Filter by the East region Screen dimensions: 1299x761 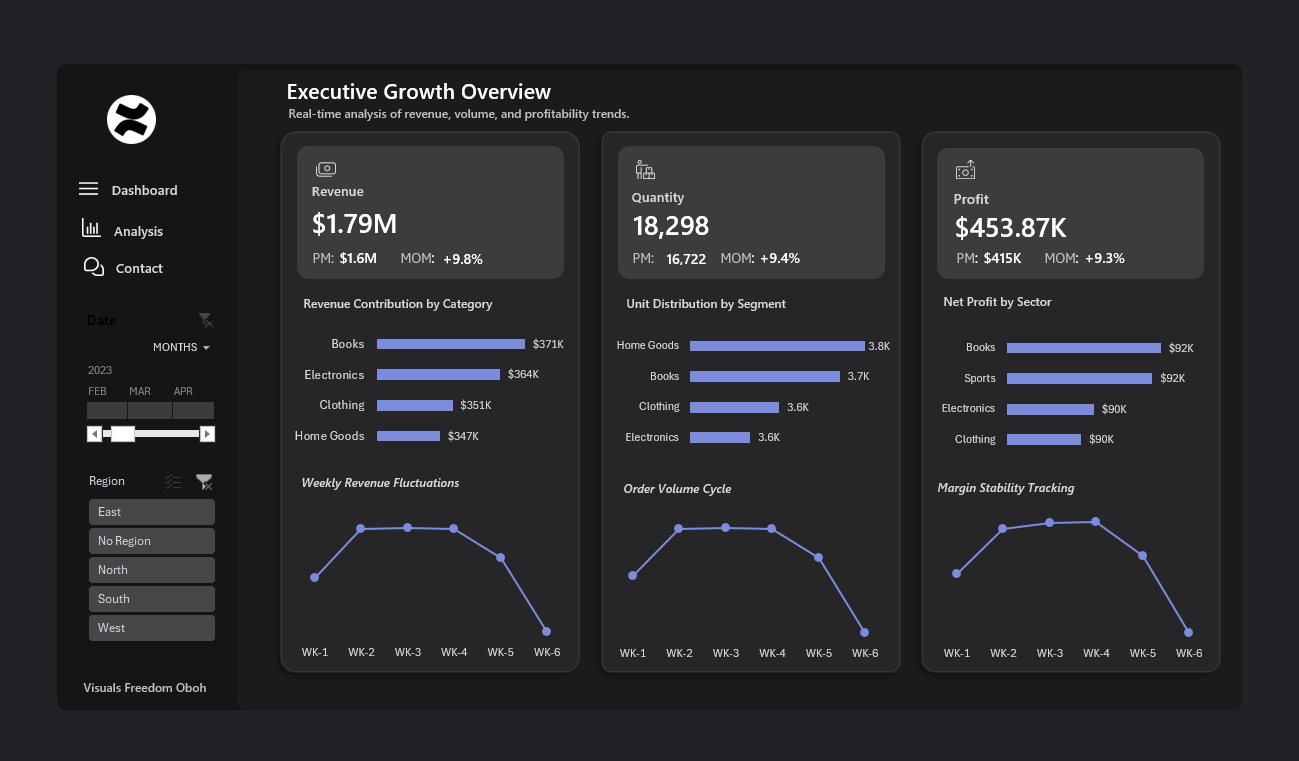point(151,512)
